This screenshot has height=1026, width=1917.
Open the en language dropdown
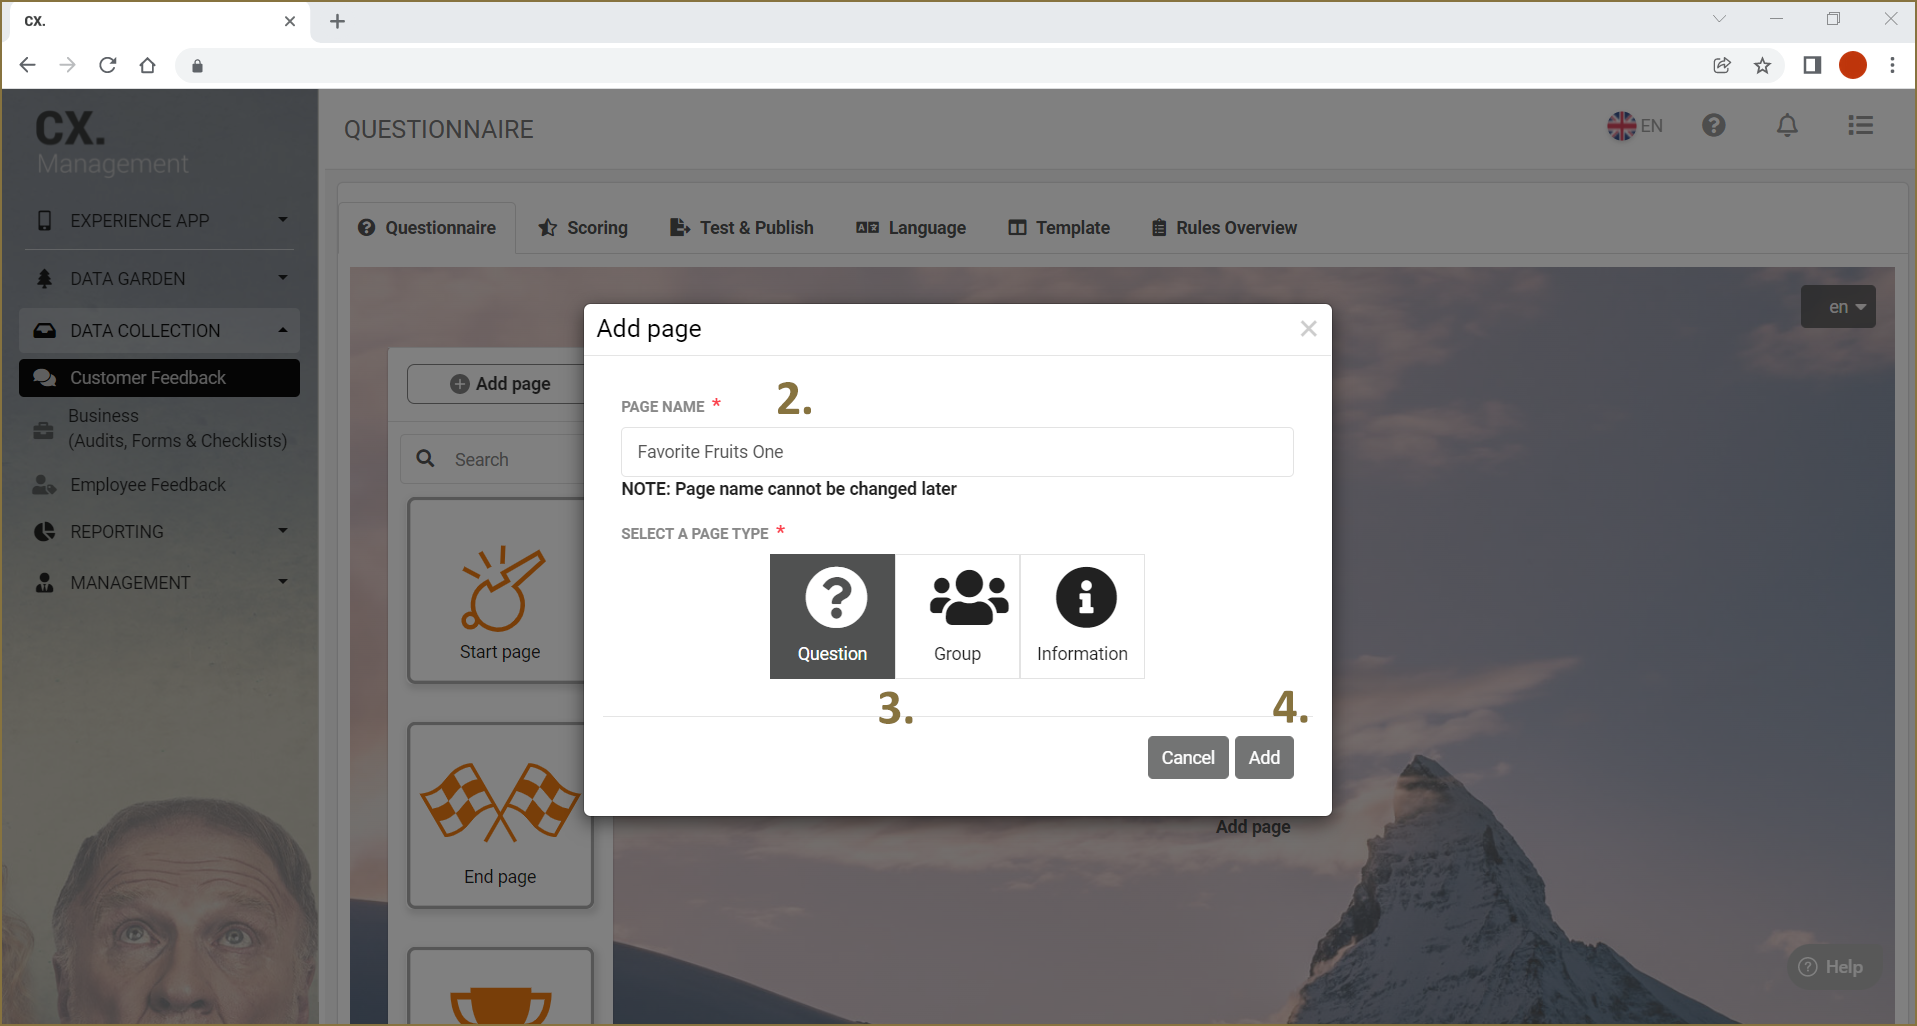(1838, 307)
